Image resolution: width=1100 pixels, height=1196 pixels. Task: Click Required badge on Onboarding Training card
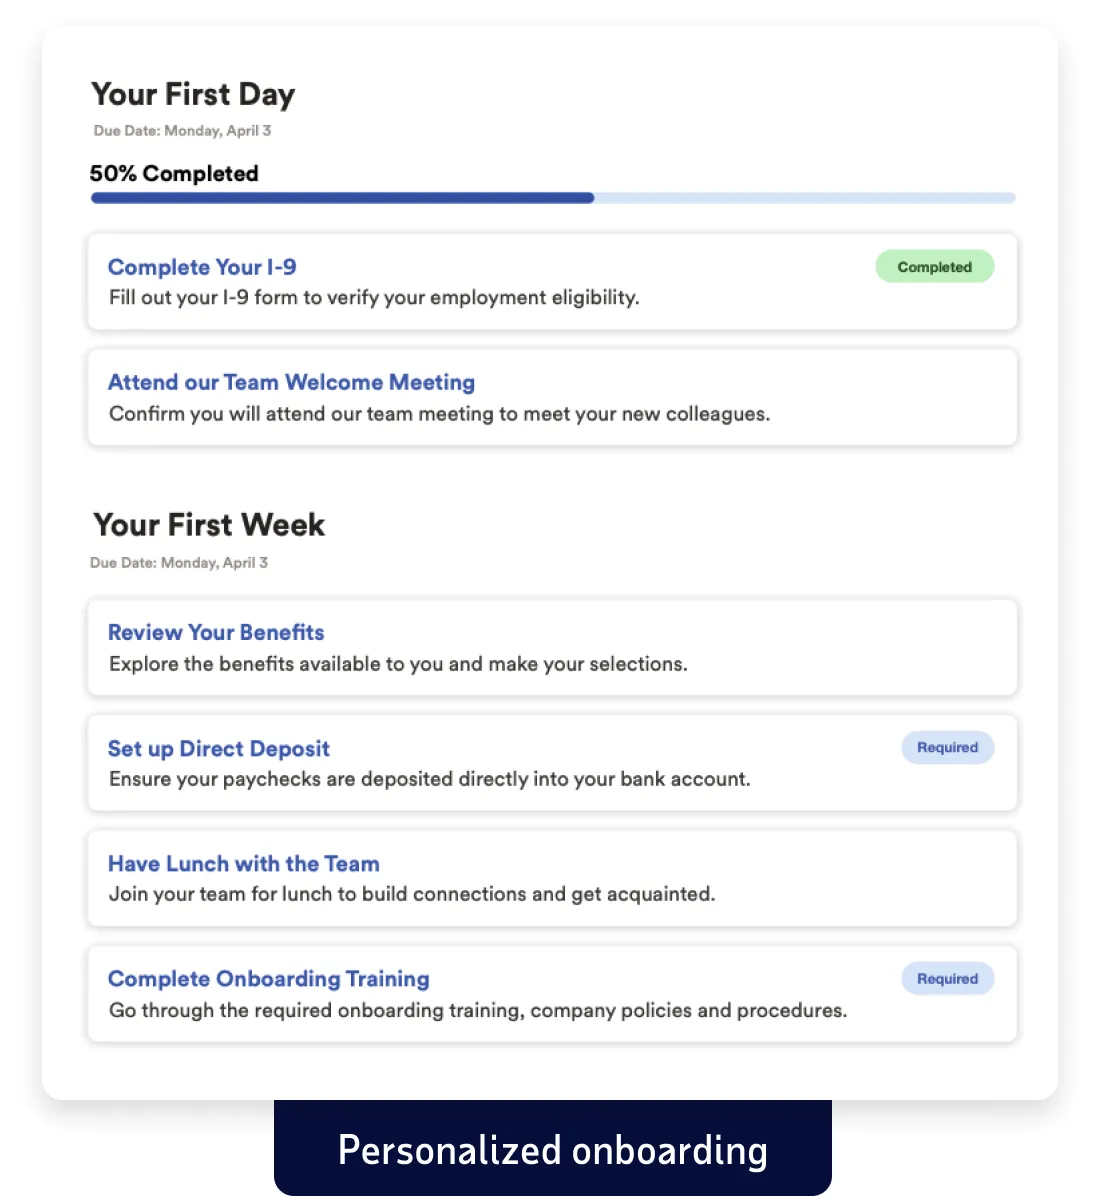(x=947, y=979)
